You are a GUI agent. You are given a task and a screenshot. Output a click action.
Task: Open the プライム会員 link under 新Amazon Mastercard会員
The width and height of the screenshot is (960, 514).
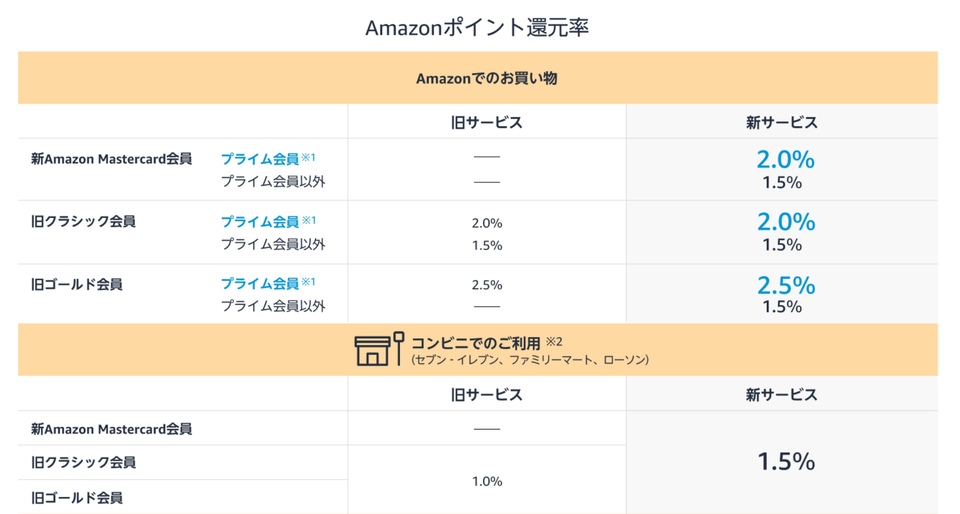(260, 159)
